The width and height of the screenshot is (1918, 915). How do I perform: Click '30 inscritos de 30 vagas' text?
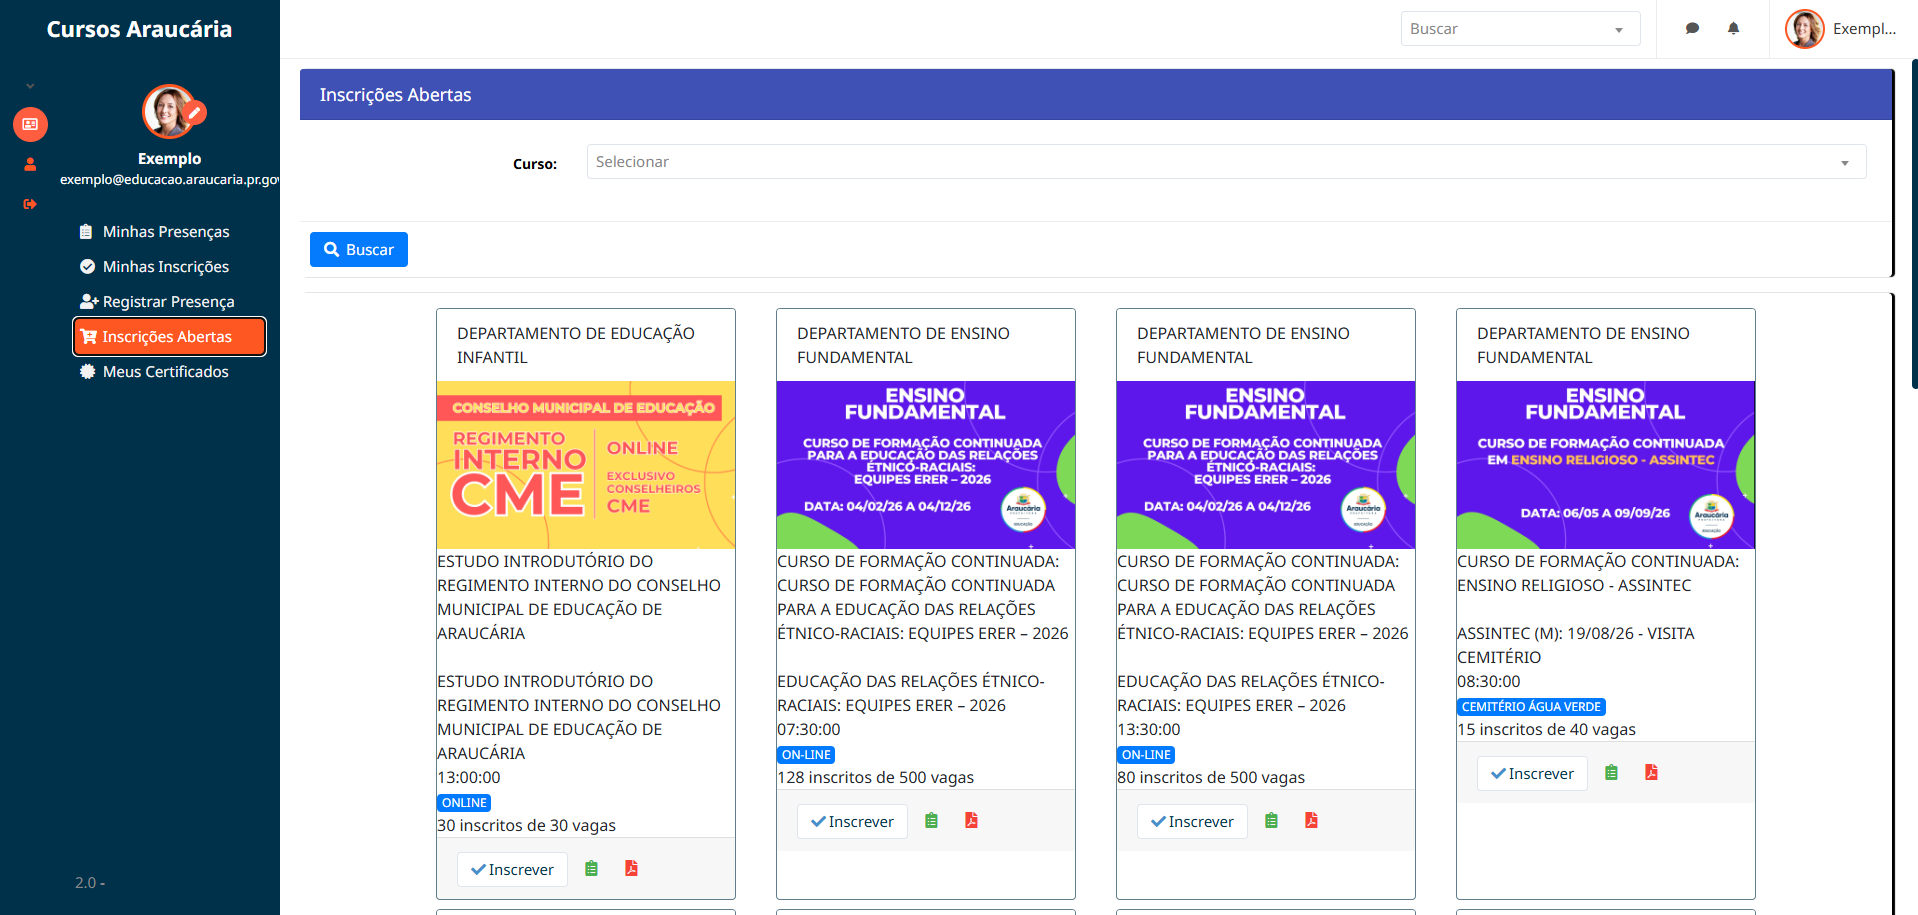point(526,826)
